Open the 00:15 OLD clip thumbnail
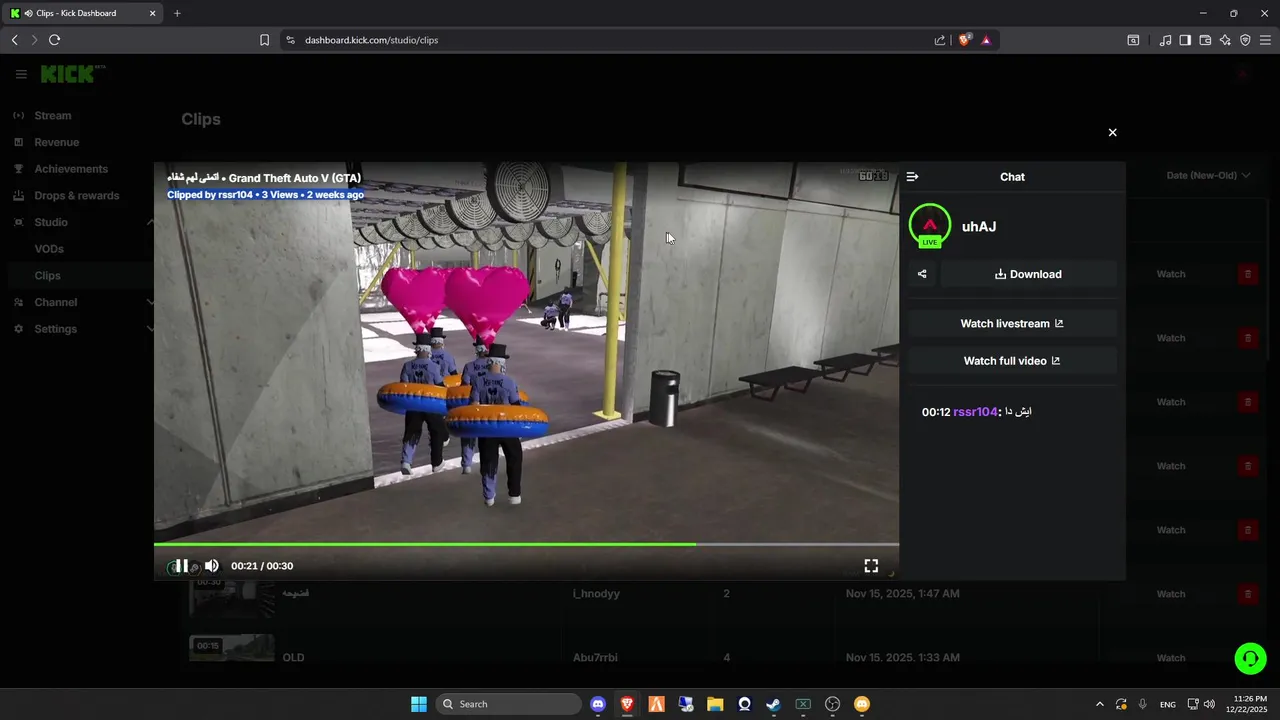This screenshot has height=720, width=1280. (x=232, y=648)
